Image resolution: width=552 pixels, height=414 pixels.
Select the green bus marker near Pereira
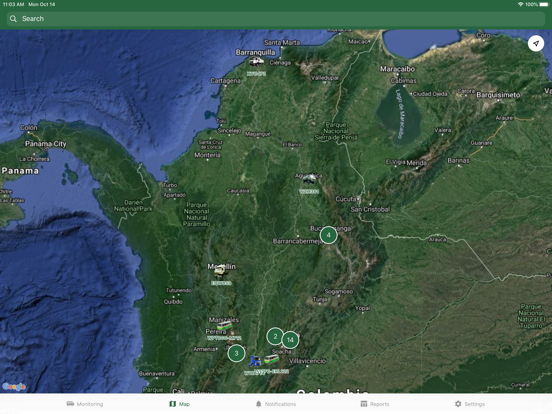[x=224, y=326]
